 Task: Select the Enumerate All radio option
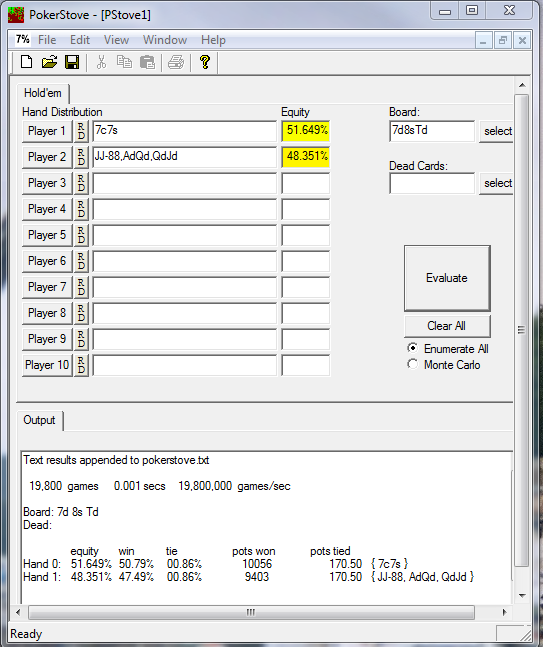point(448,349)
